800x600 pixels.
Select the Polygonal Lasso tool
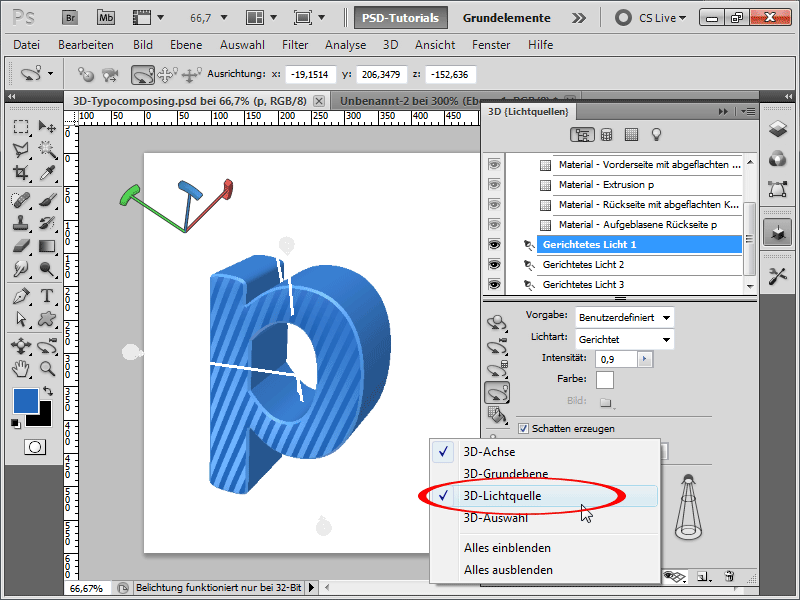[21, 149]
